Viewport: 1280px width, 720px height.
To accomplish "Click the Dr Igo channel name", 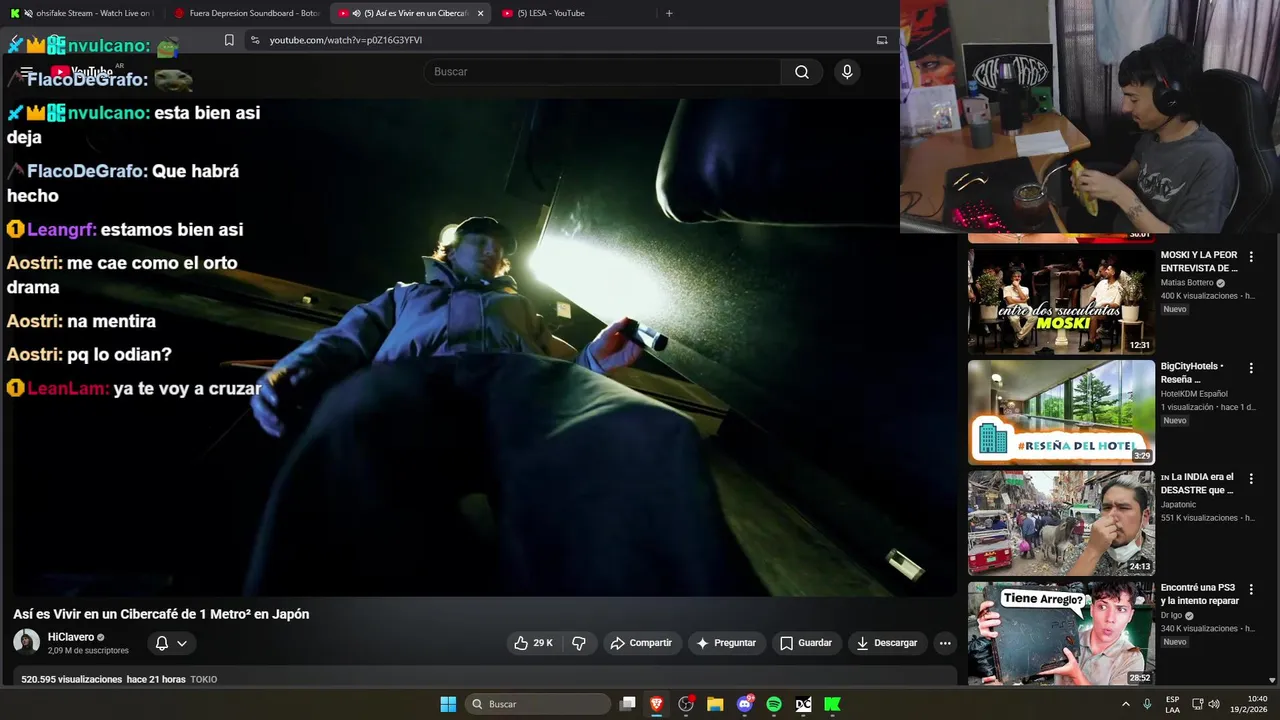I will pos(1172,616).
